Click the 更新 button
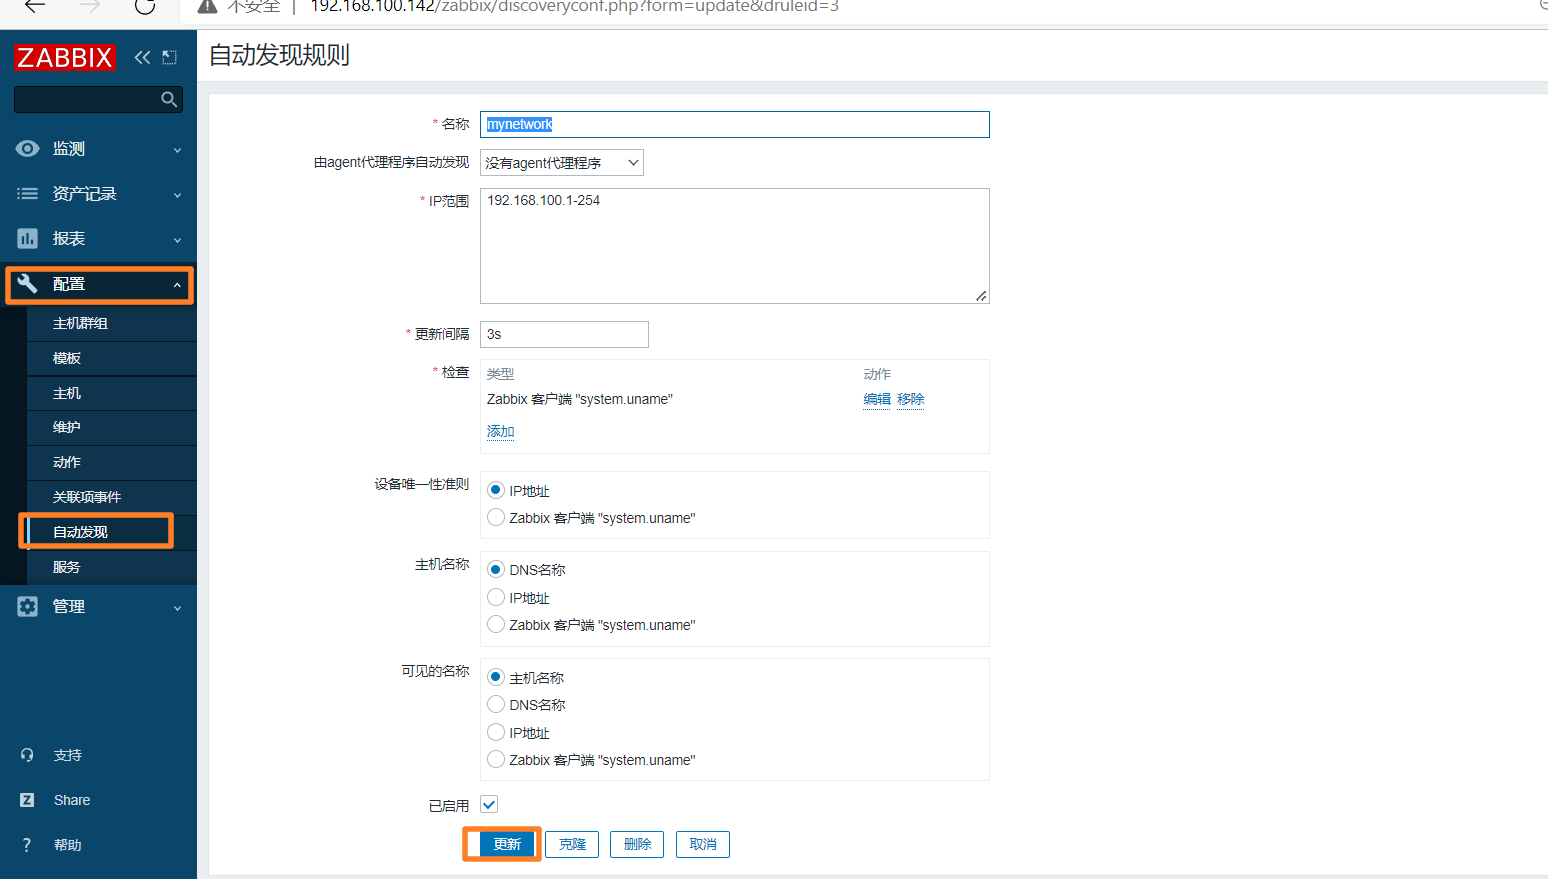Image resolution: width=1548 pixels, height=879 pixels. pyautogui.click(x=507, y=844)
